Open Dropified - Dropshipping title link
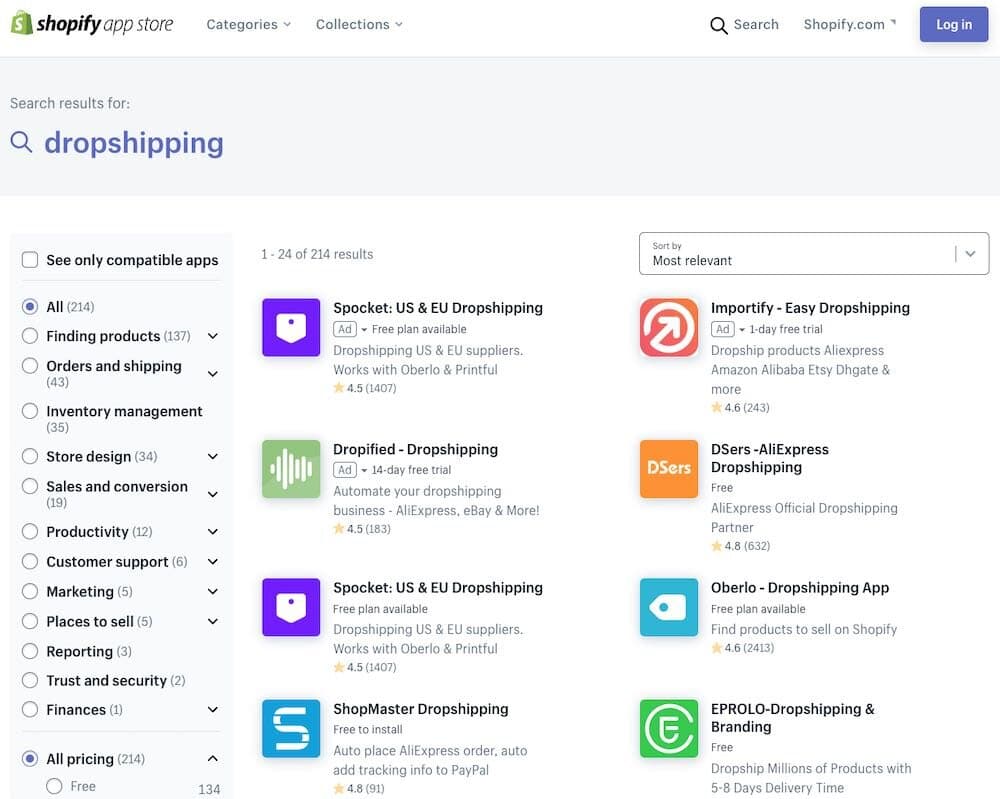 415,450
